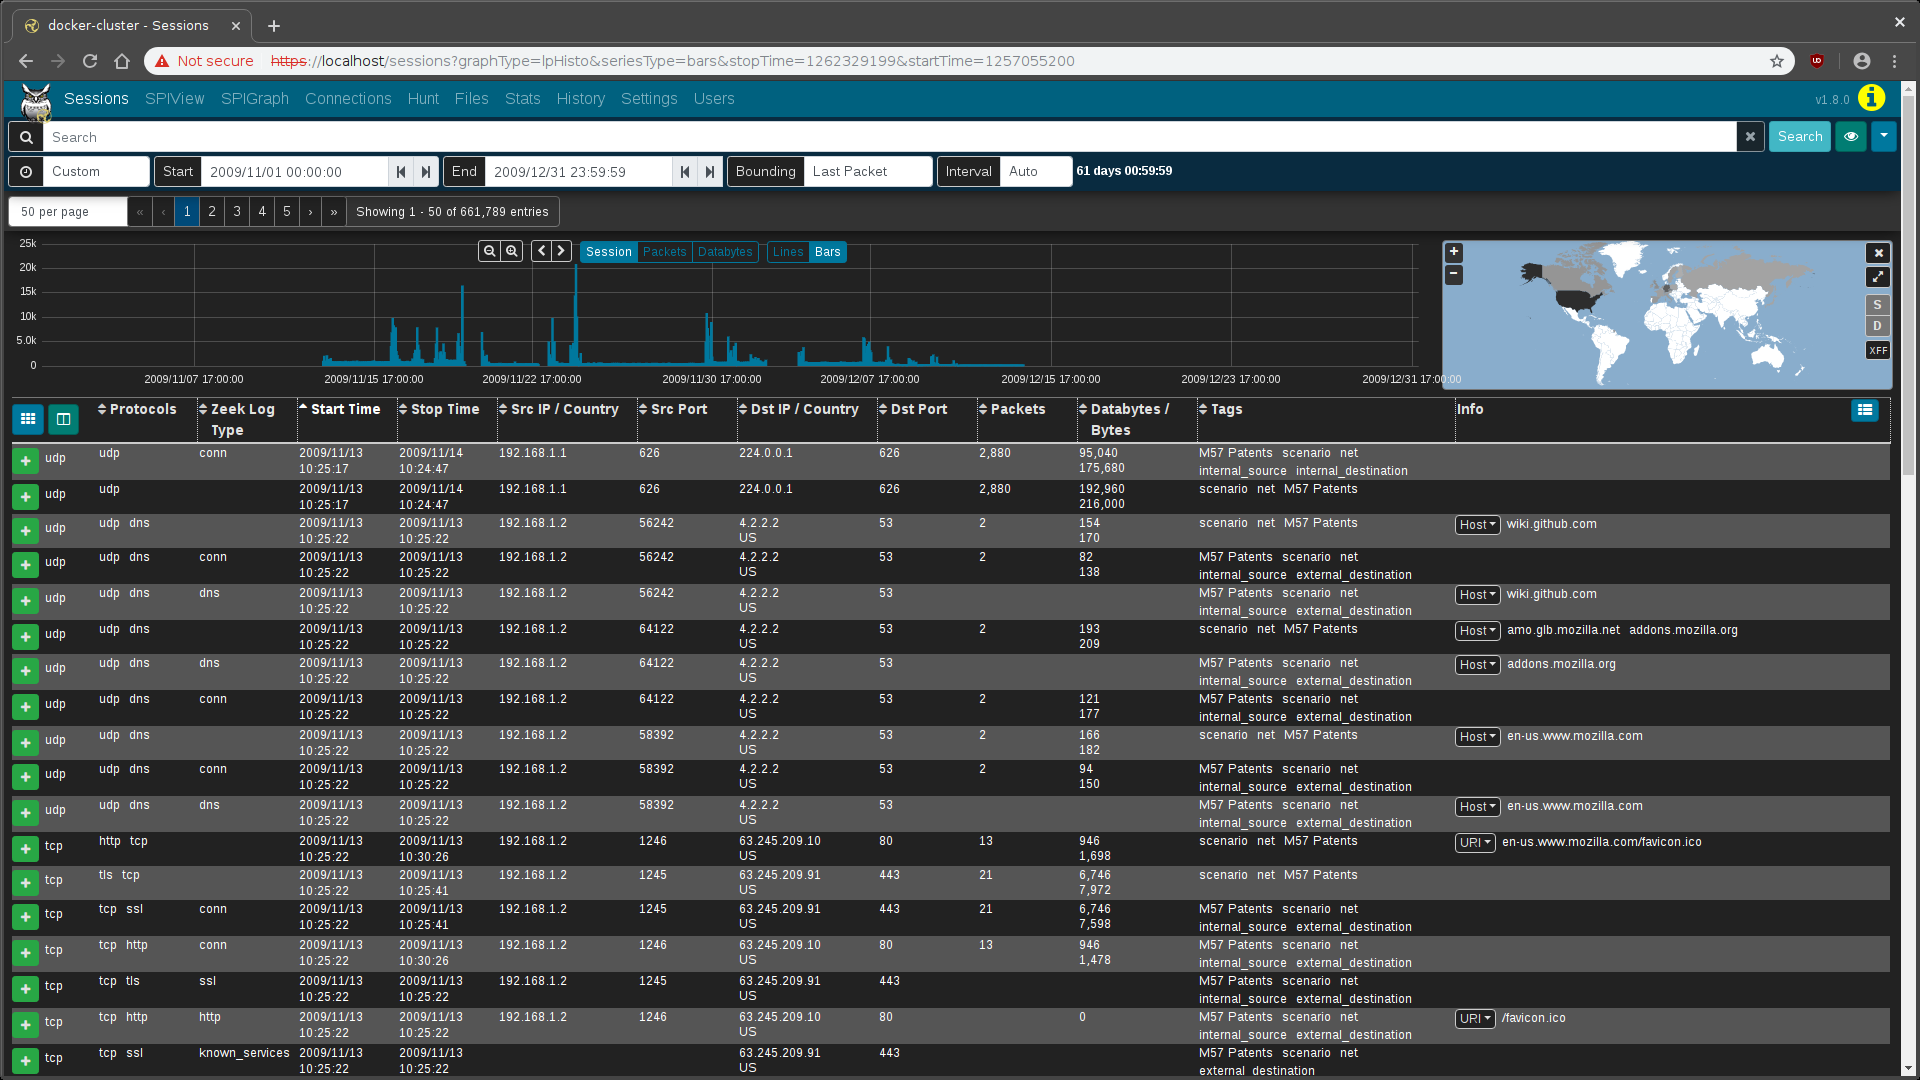Toggle the views eye button
Screen dimensions: 1920x1080
click(x=1851, y=137)
